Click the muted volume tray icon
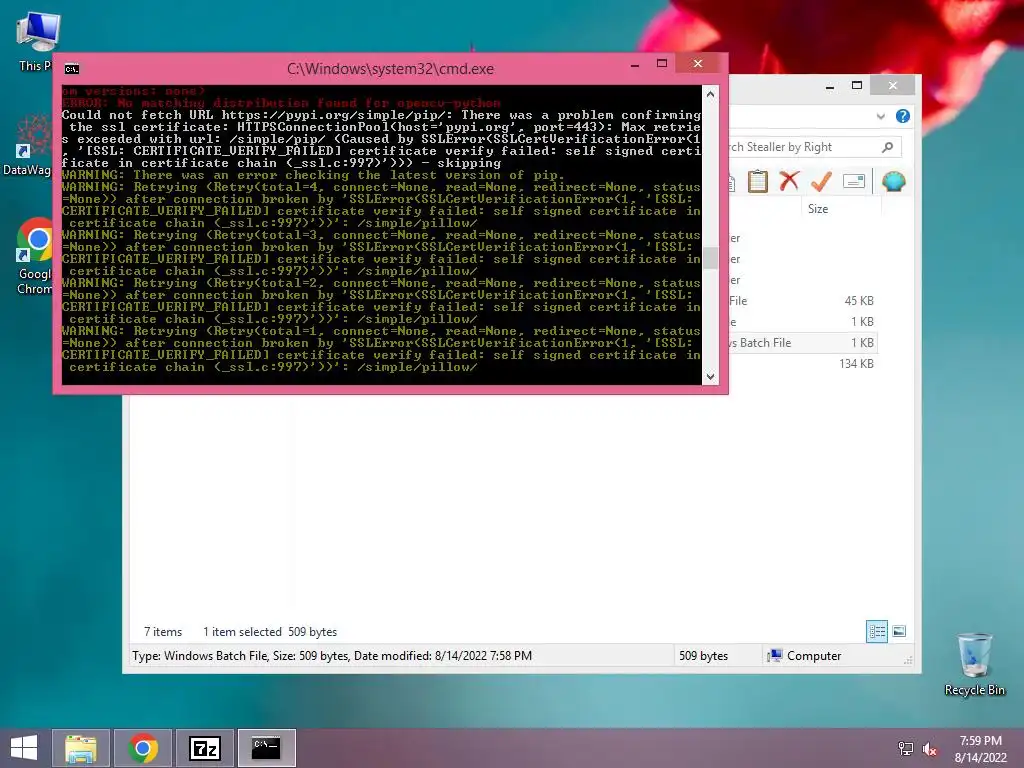Screen dimensions: 1024x768 930,749
